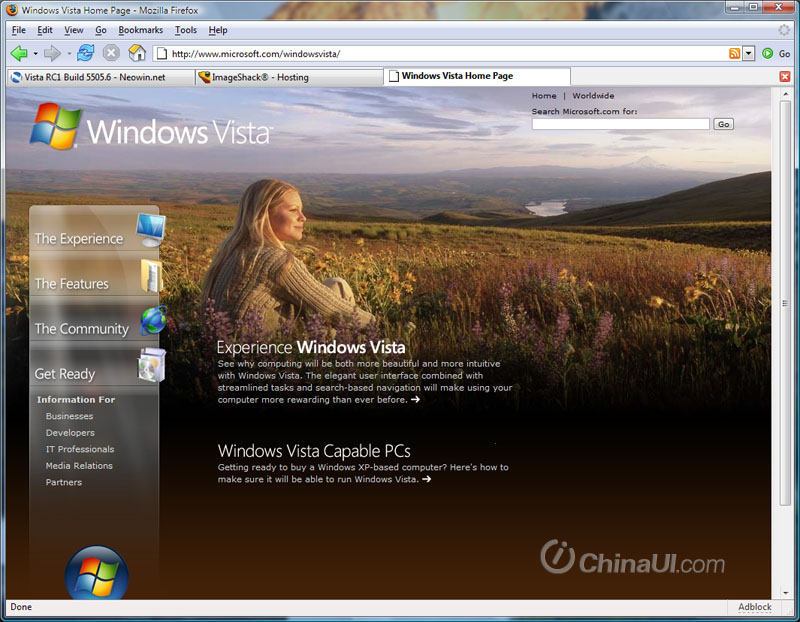Click into Search Microsoft.com input field
This screenshot has width=800, height=622.
point(620,124)
